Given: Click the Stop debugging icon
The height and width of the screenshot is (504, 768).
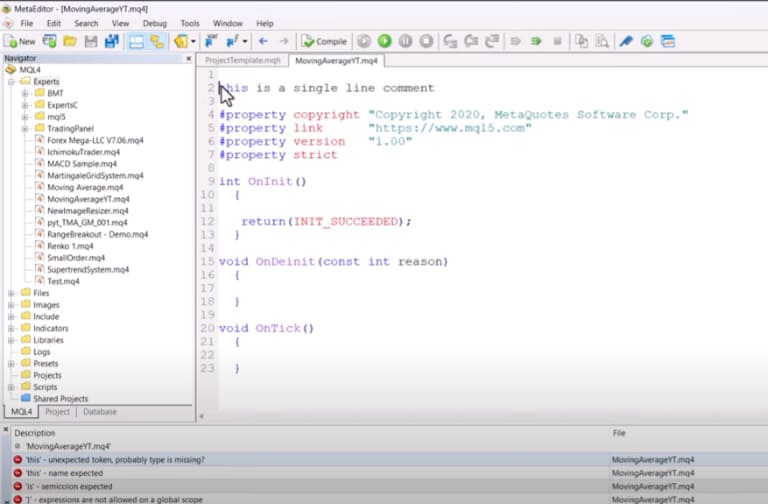Looking at the screenshot, I should point(427,42).
